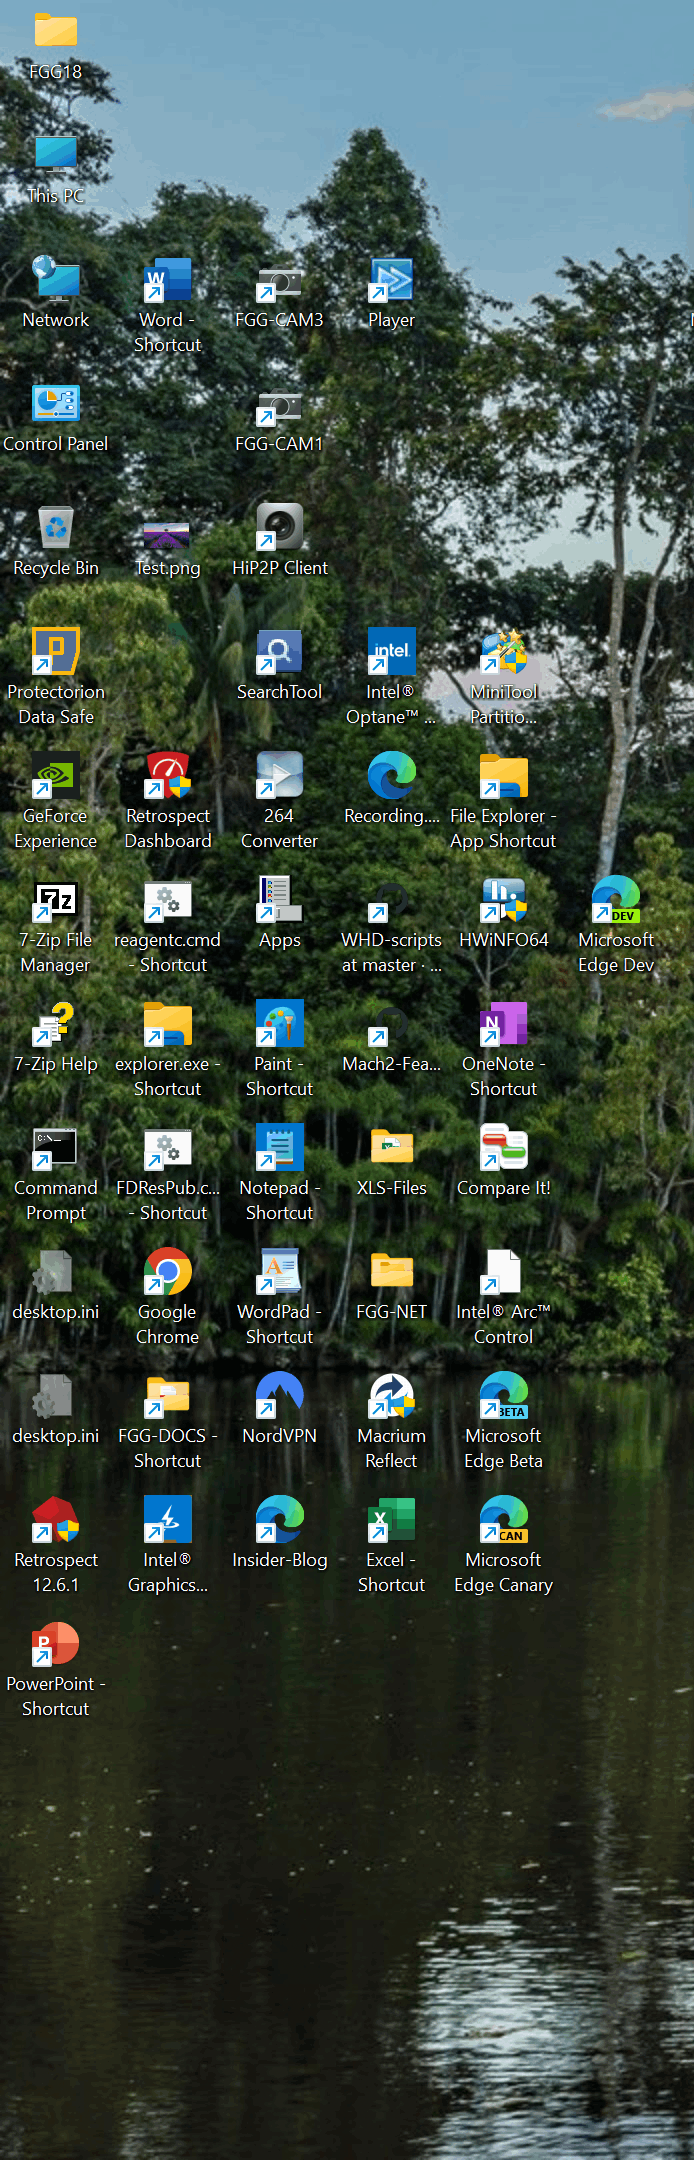The image size is (694, 2160).
Task: Open the XLS-Files folder
Action: pos(392,1147)
